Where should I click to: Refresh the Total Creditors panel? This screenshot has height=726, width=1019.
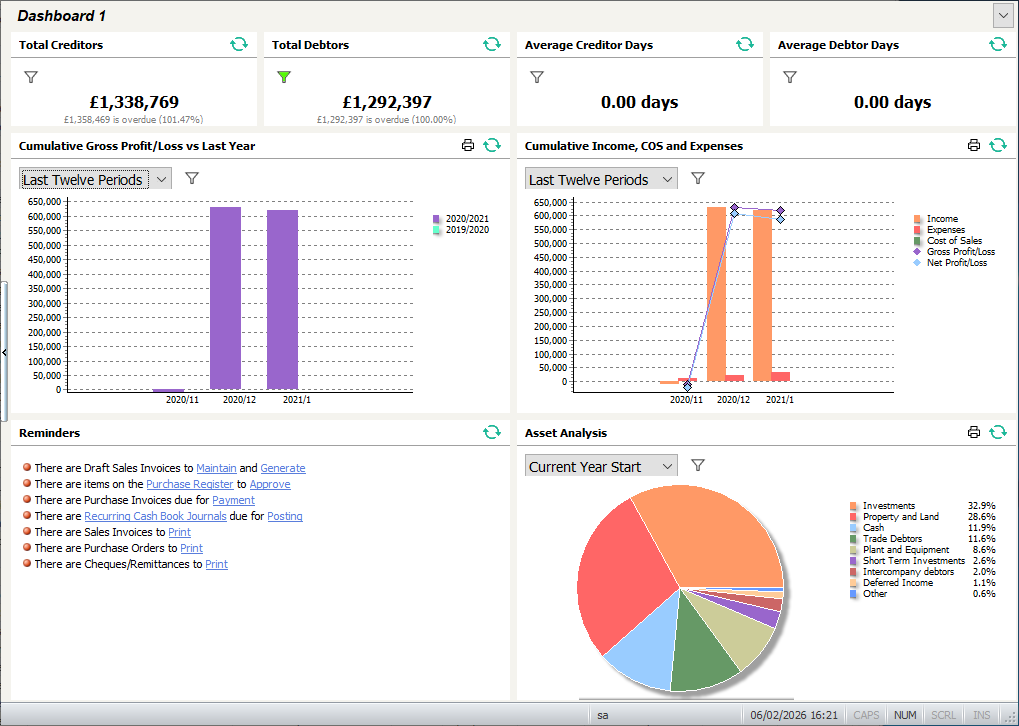[x=239, y=44]
